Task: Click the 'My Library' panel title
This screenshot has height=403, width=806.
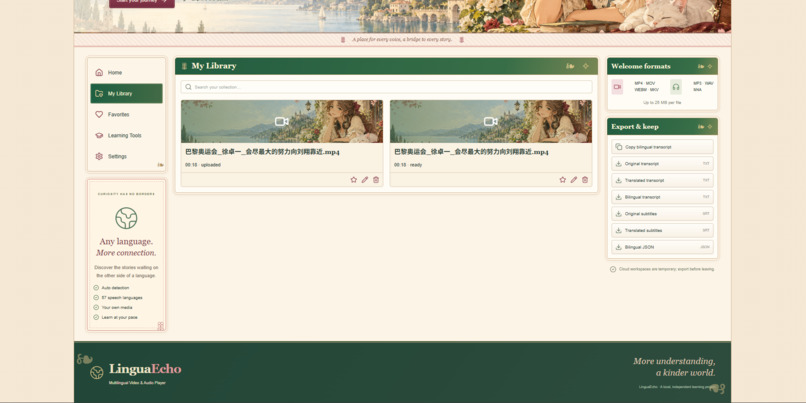Action: click(x=214, y=66)
